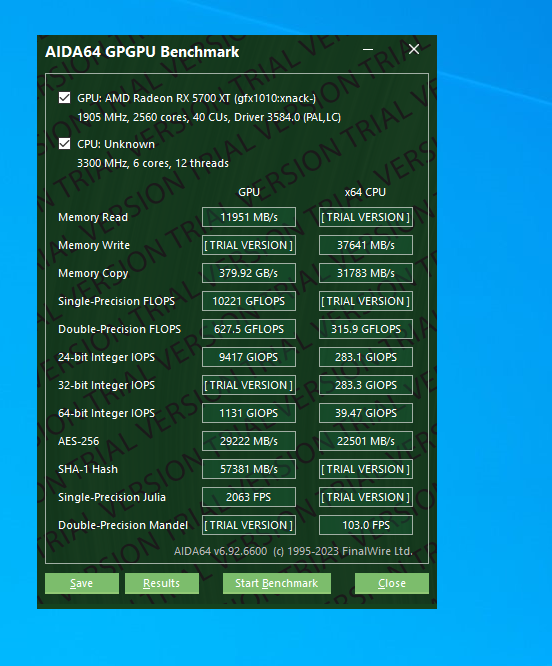Click the Memory Write row label

pyautogui.click(x=94, y=245)
